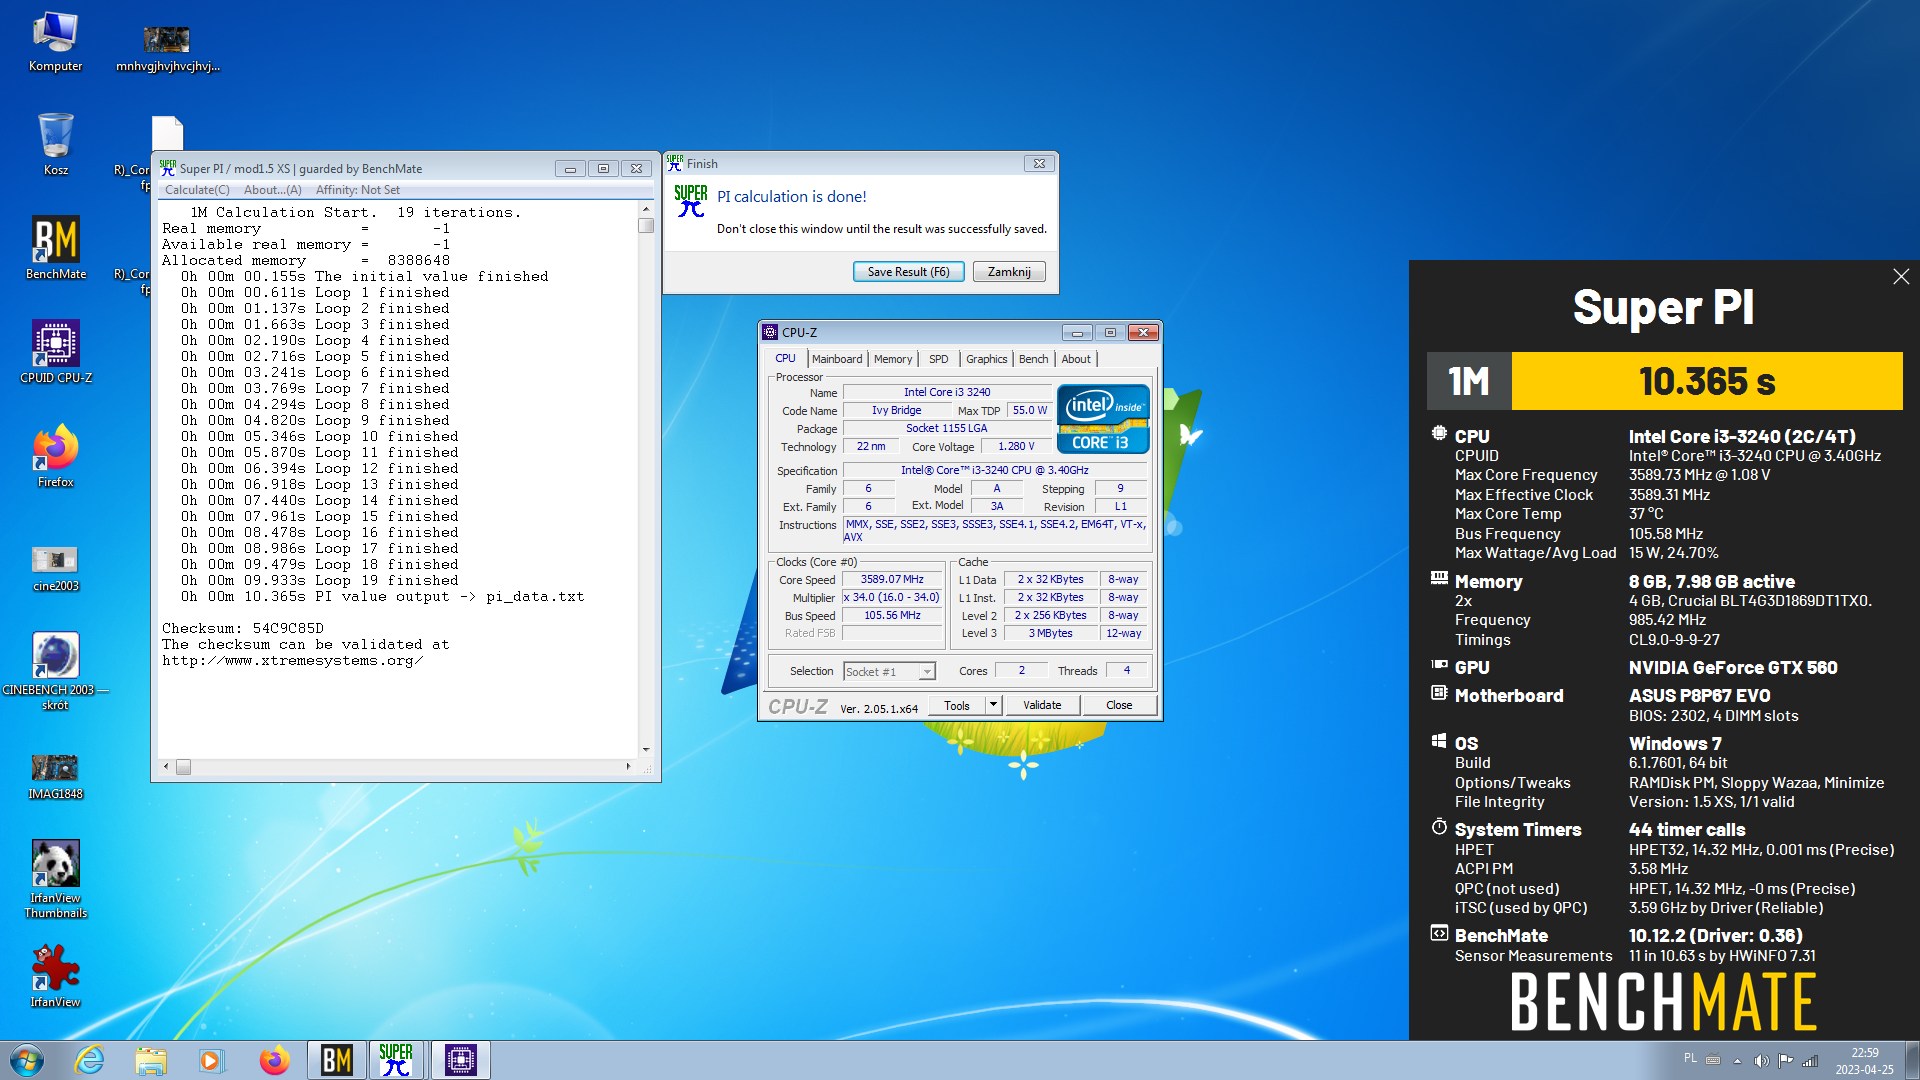Launch IrfanView Thumbnails from the desktop
Viewport: 1920px width, 1080px height.
[55, 879]
